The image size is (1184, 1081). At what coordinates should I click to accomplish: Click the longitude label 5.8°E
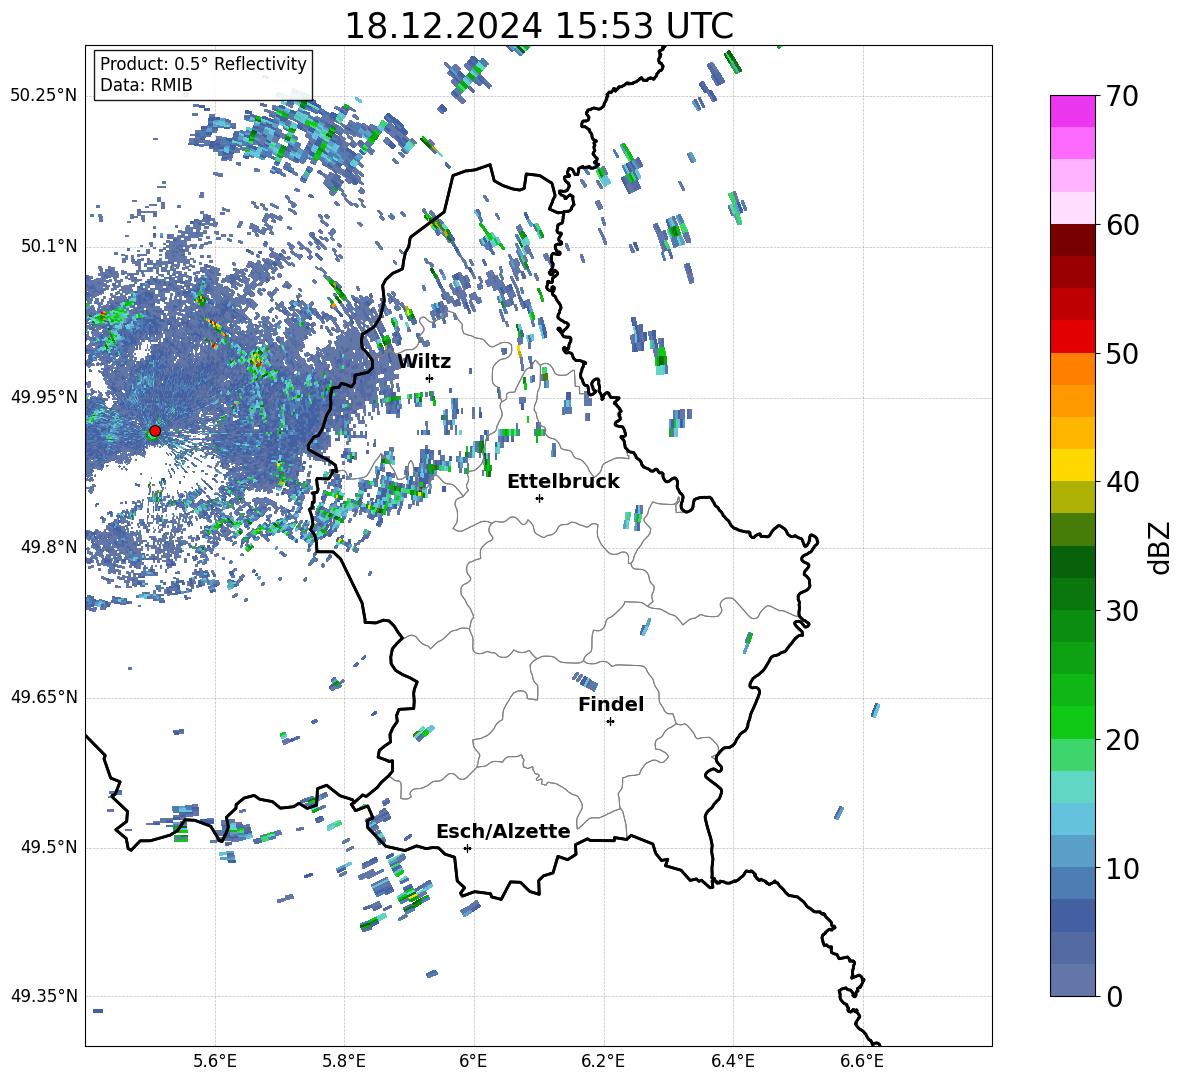tap(344, 1062)
